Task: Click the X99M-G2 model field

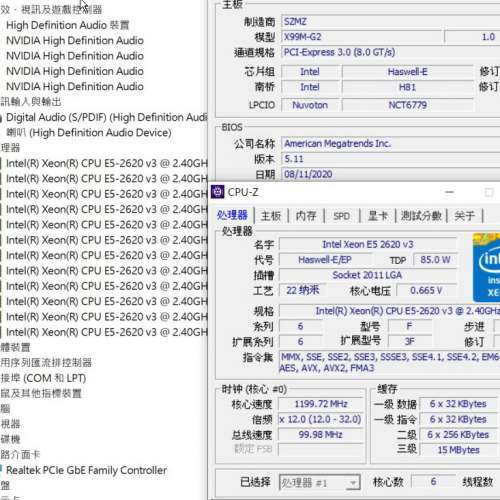Action: pyautogui.click(x=362, y=37)
